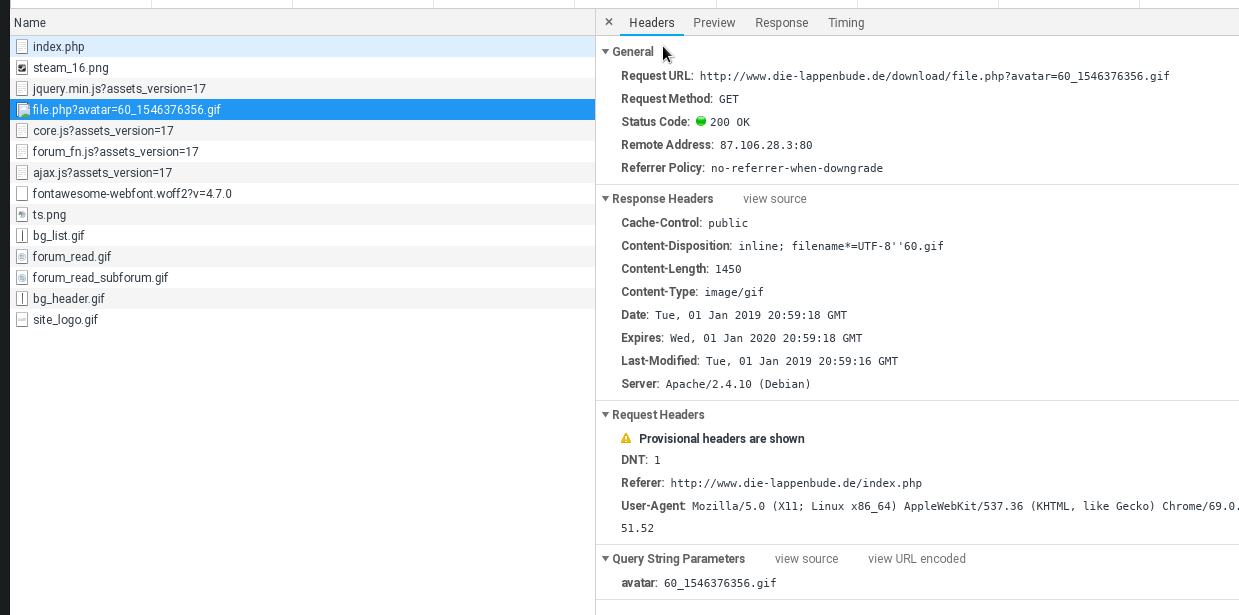Switch to the Preview tab

714,23
